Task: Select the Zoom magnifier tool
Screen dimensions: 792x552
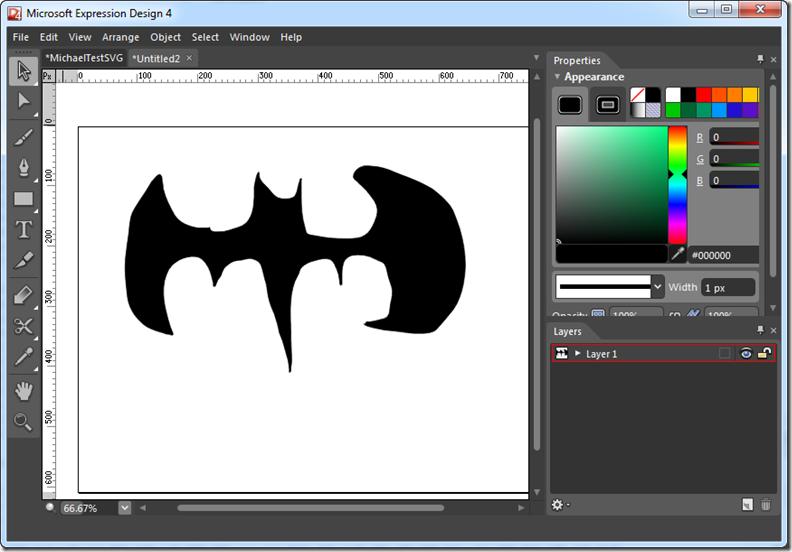Action: [23, 422]
